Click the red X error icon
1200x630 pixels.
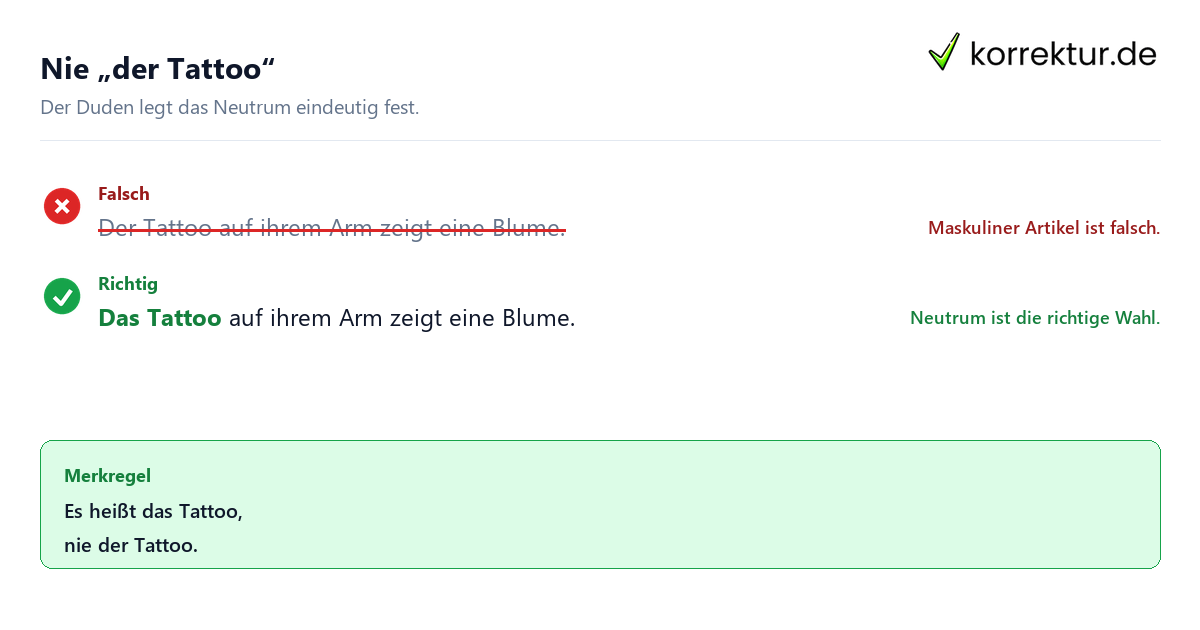pyautogui.click(x=62, y=206)
